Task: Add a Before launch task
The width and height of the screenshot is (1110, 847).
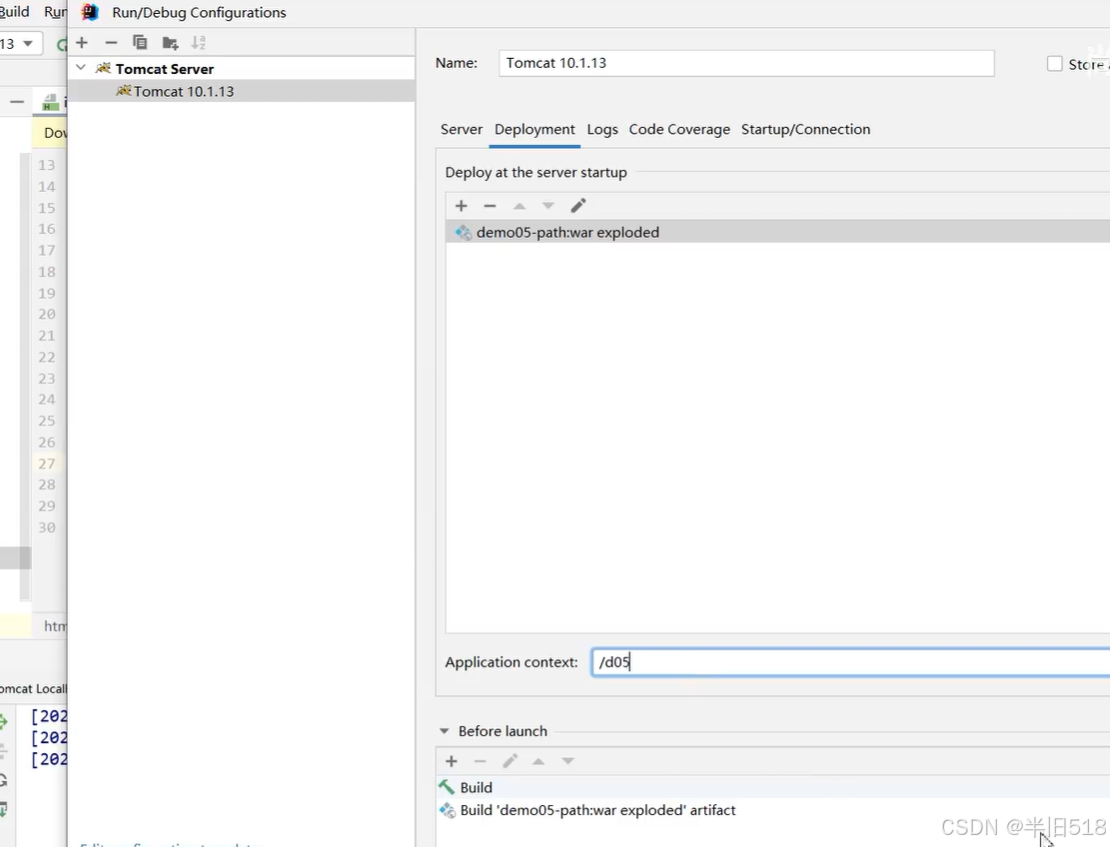Action: click(452, 761)
